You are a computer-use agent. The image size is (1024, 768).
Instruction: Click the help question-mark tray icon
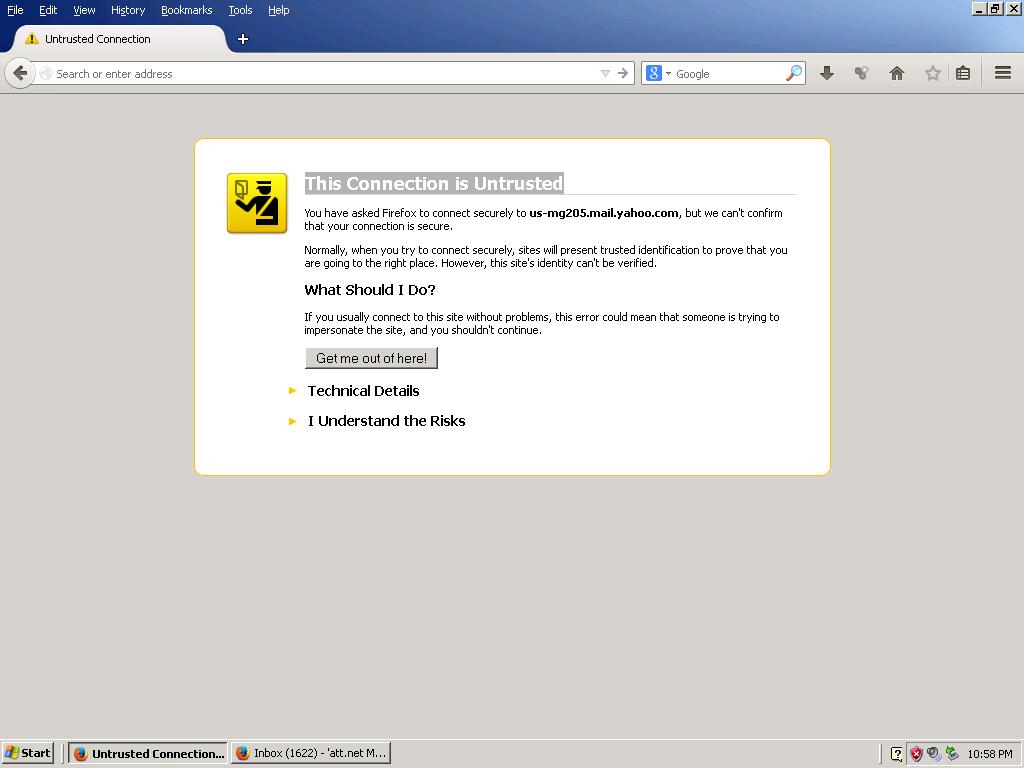pos(897,754)
